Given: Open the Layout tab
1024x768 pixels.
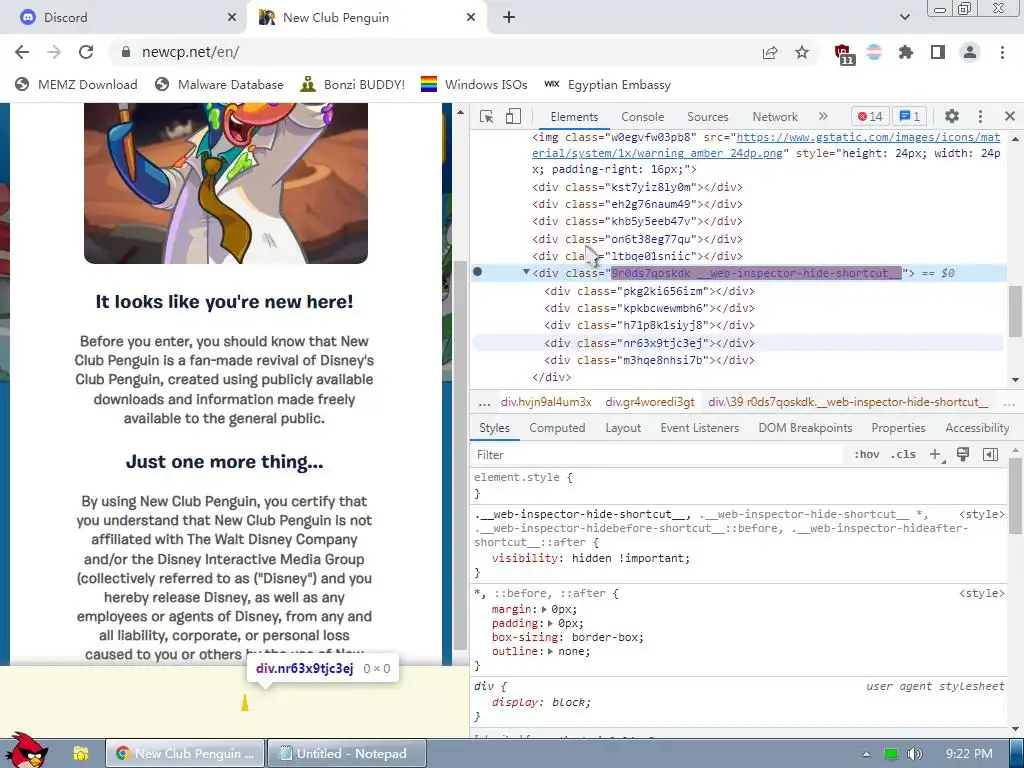Looking at the screenshot, I should pyautogui.click(x=623, y=428).
